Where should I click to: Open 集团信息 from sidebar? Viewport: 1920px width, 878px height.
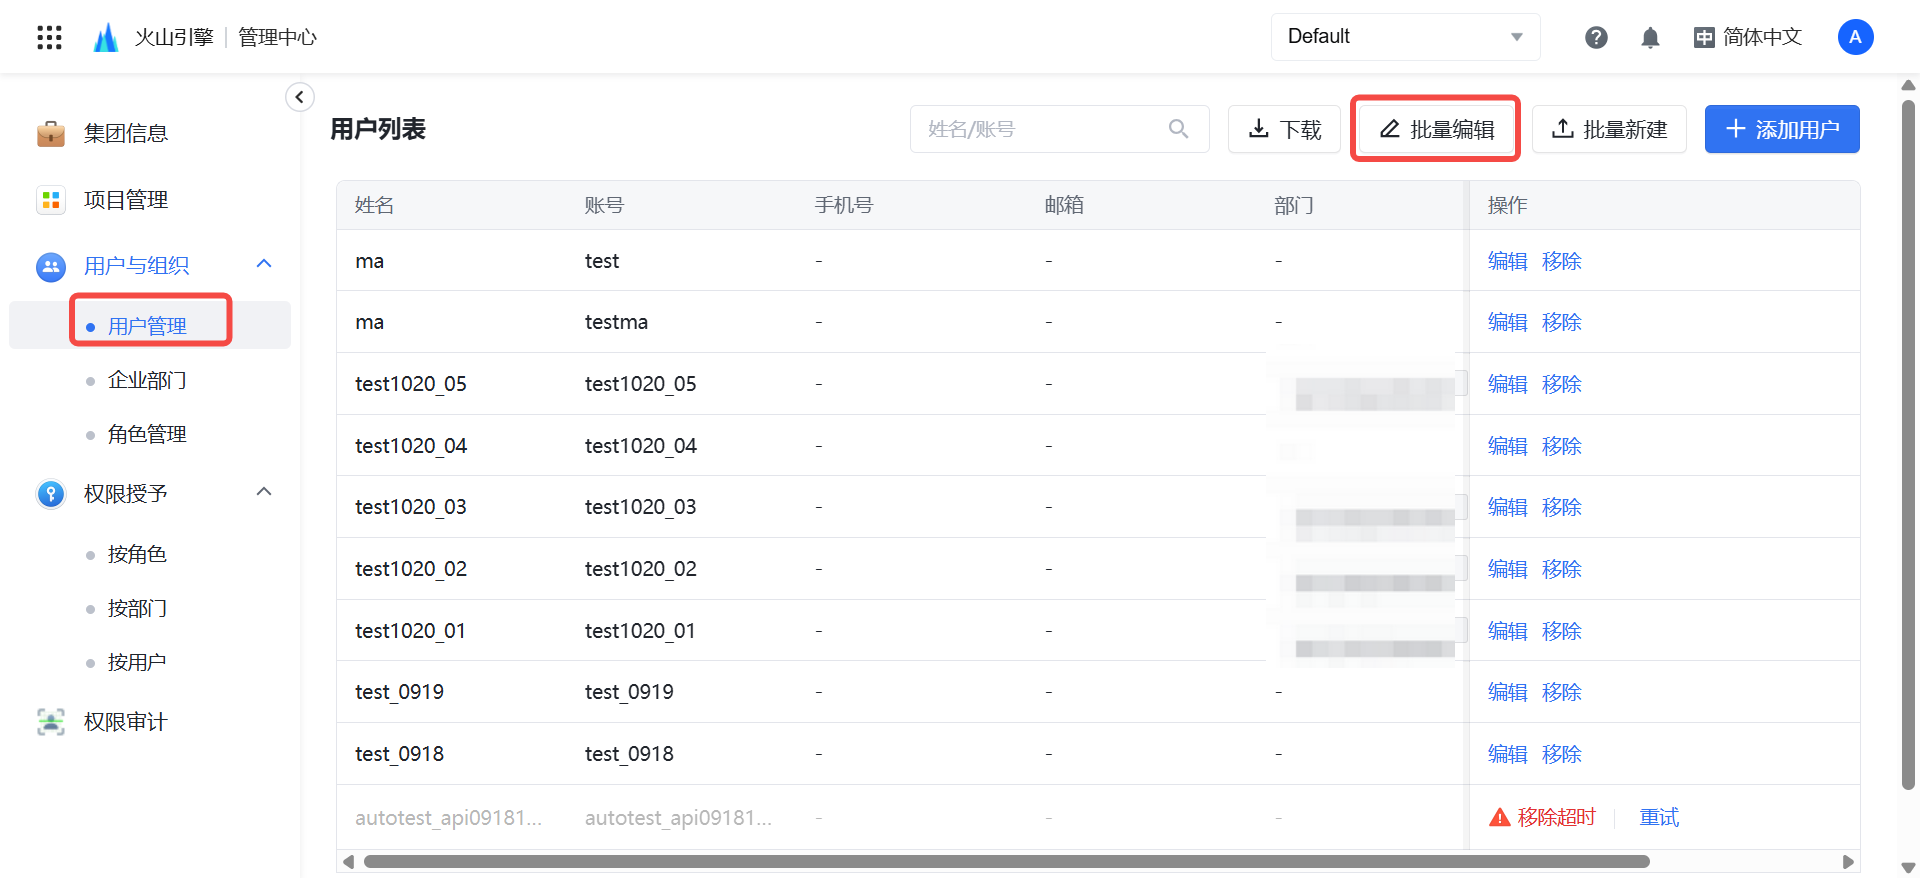[x=125, y=133]
